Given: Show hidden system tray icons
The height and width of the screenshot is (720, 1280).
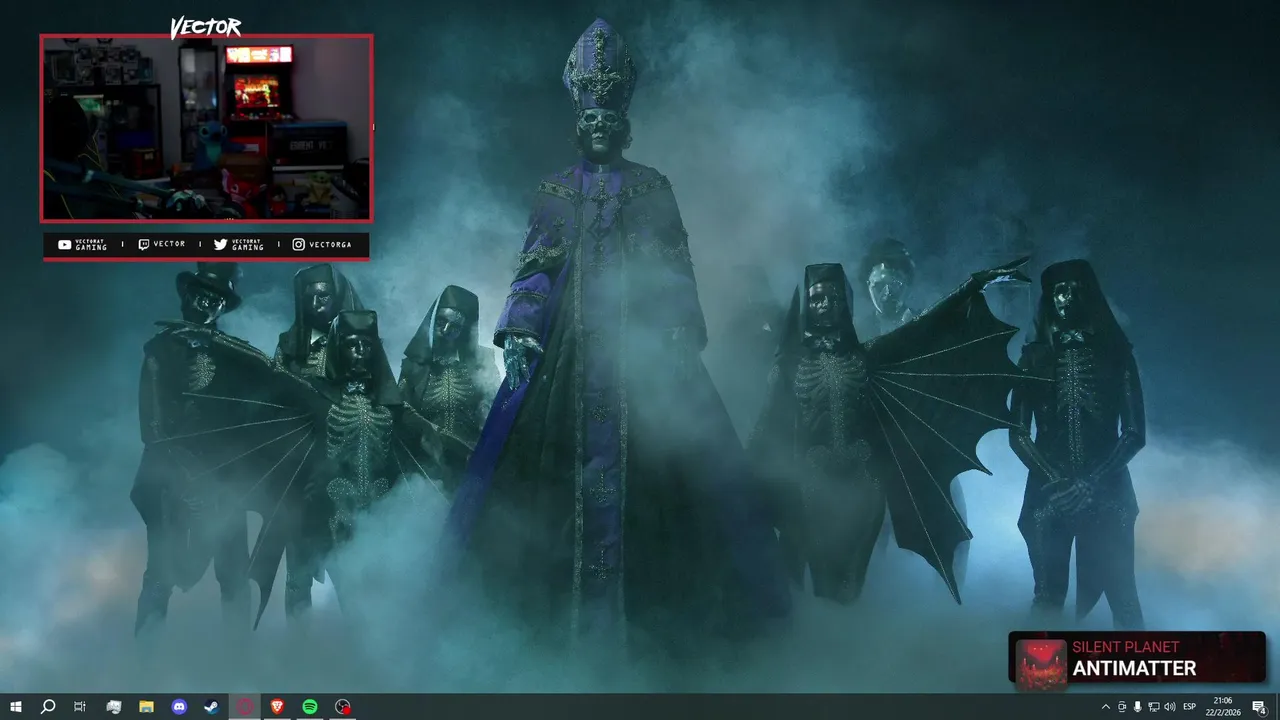Looking at the screenshot, I should 1105,707.
